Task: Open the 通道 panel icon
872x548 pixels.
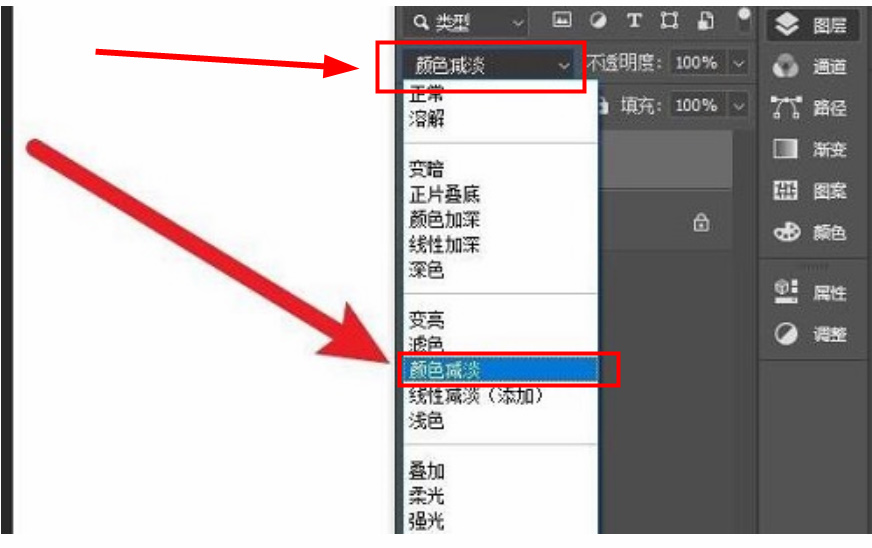Action: 786,66
